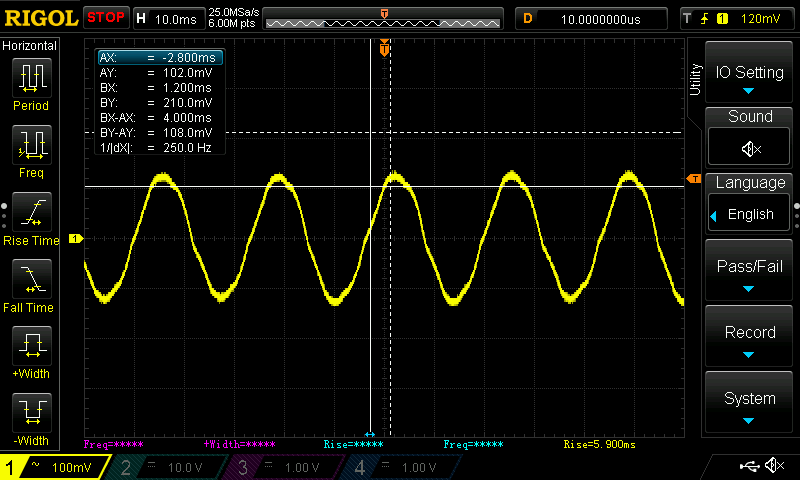Click the AX cursor value field
The width and height of the screenshot is (800, 480).
click(160, 58)
